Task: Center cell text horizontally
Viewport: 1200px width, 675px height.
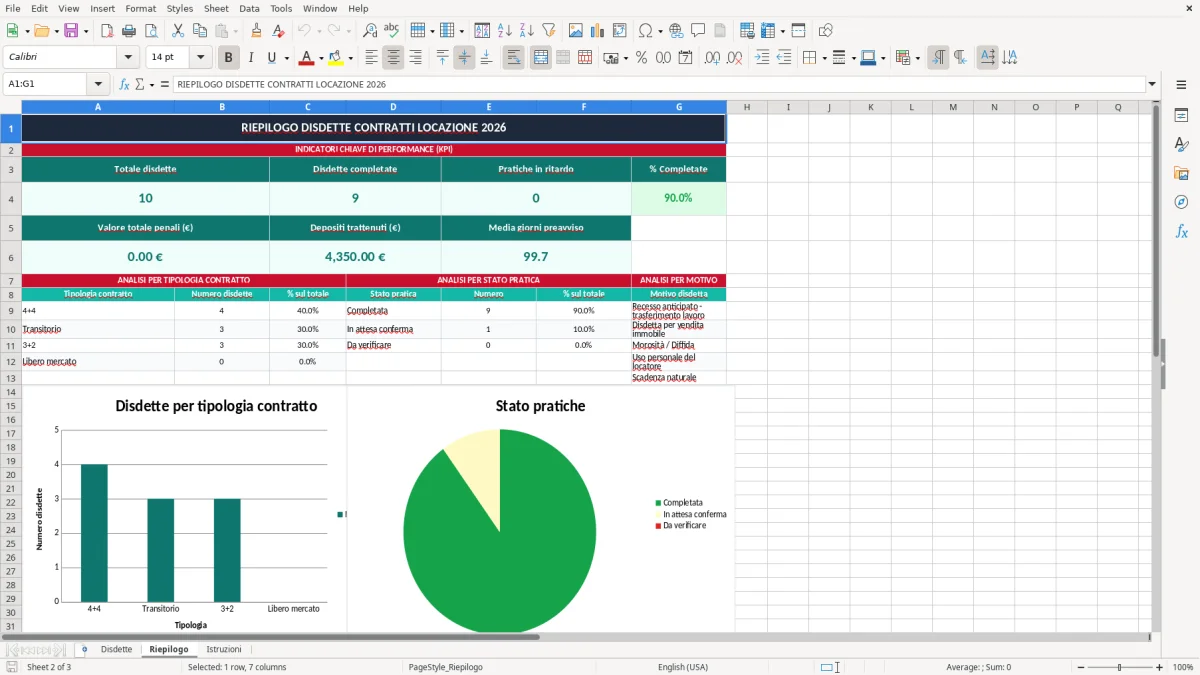Action: tap(394, 58)
